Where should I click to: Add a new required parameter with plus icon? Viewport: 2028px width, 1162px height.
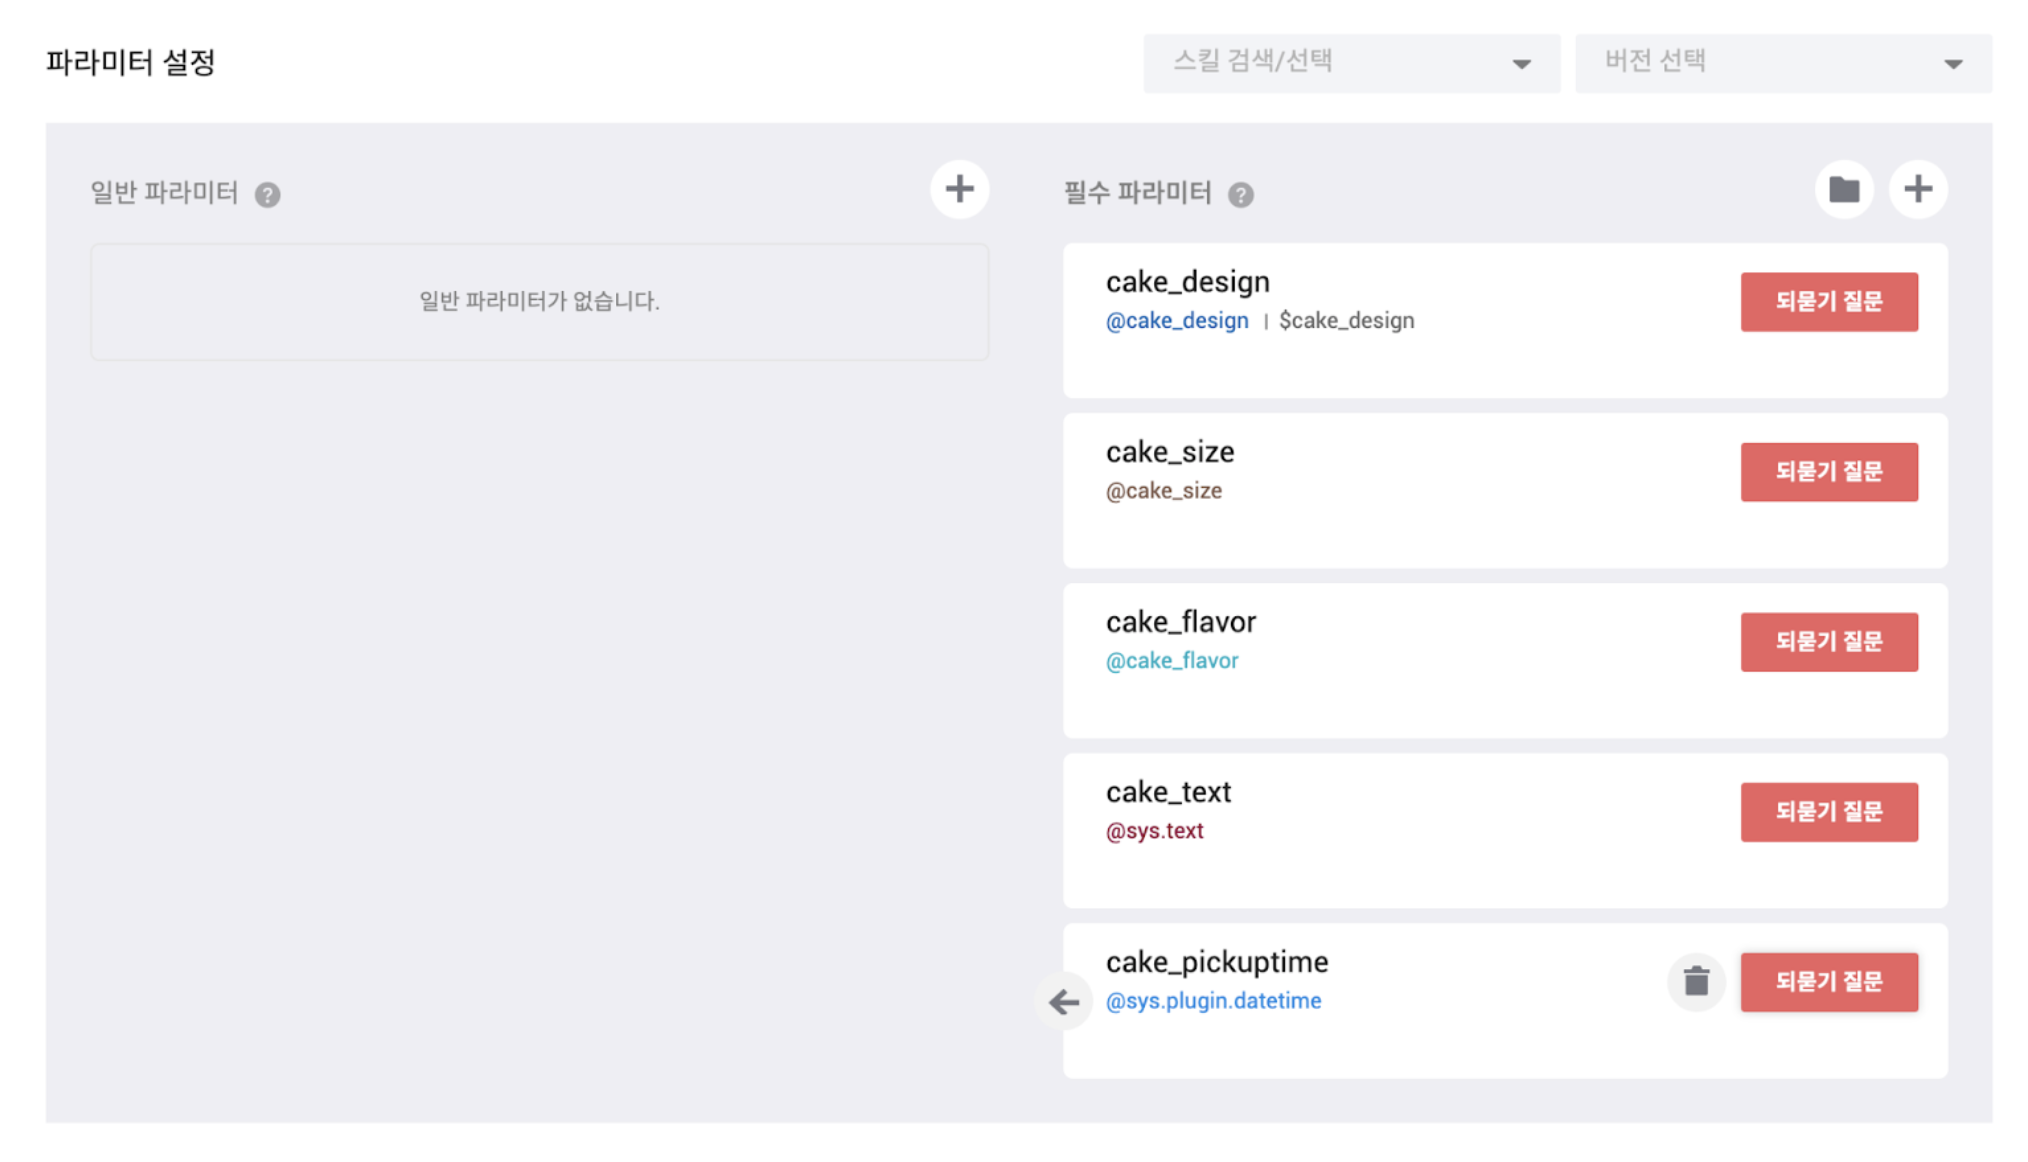pos(1917,189)
